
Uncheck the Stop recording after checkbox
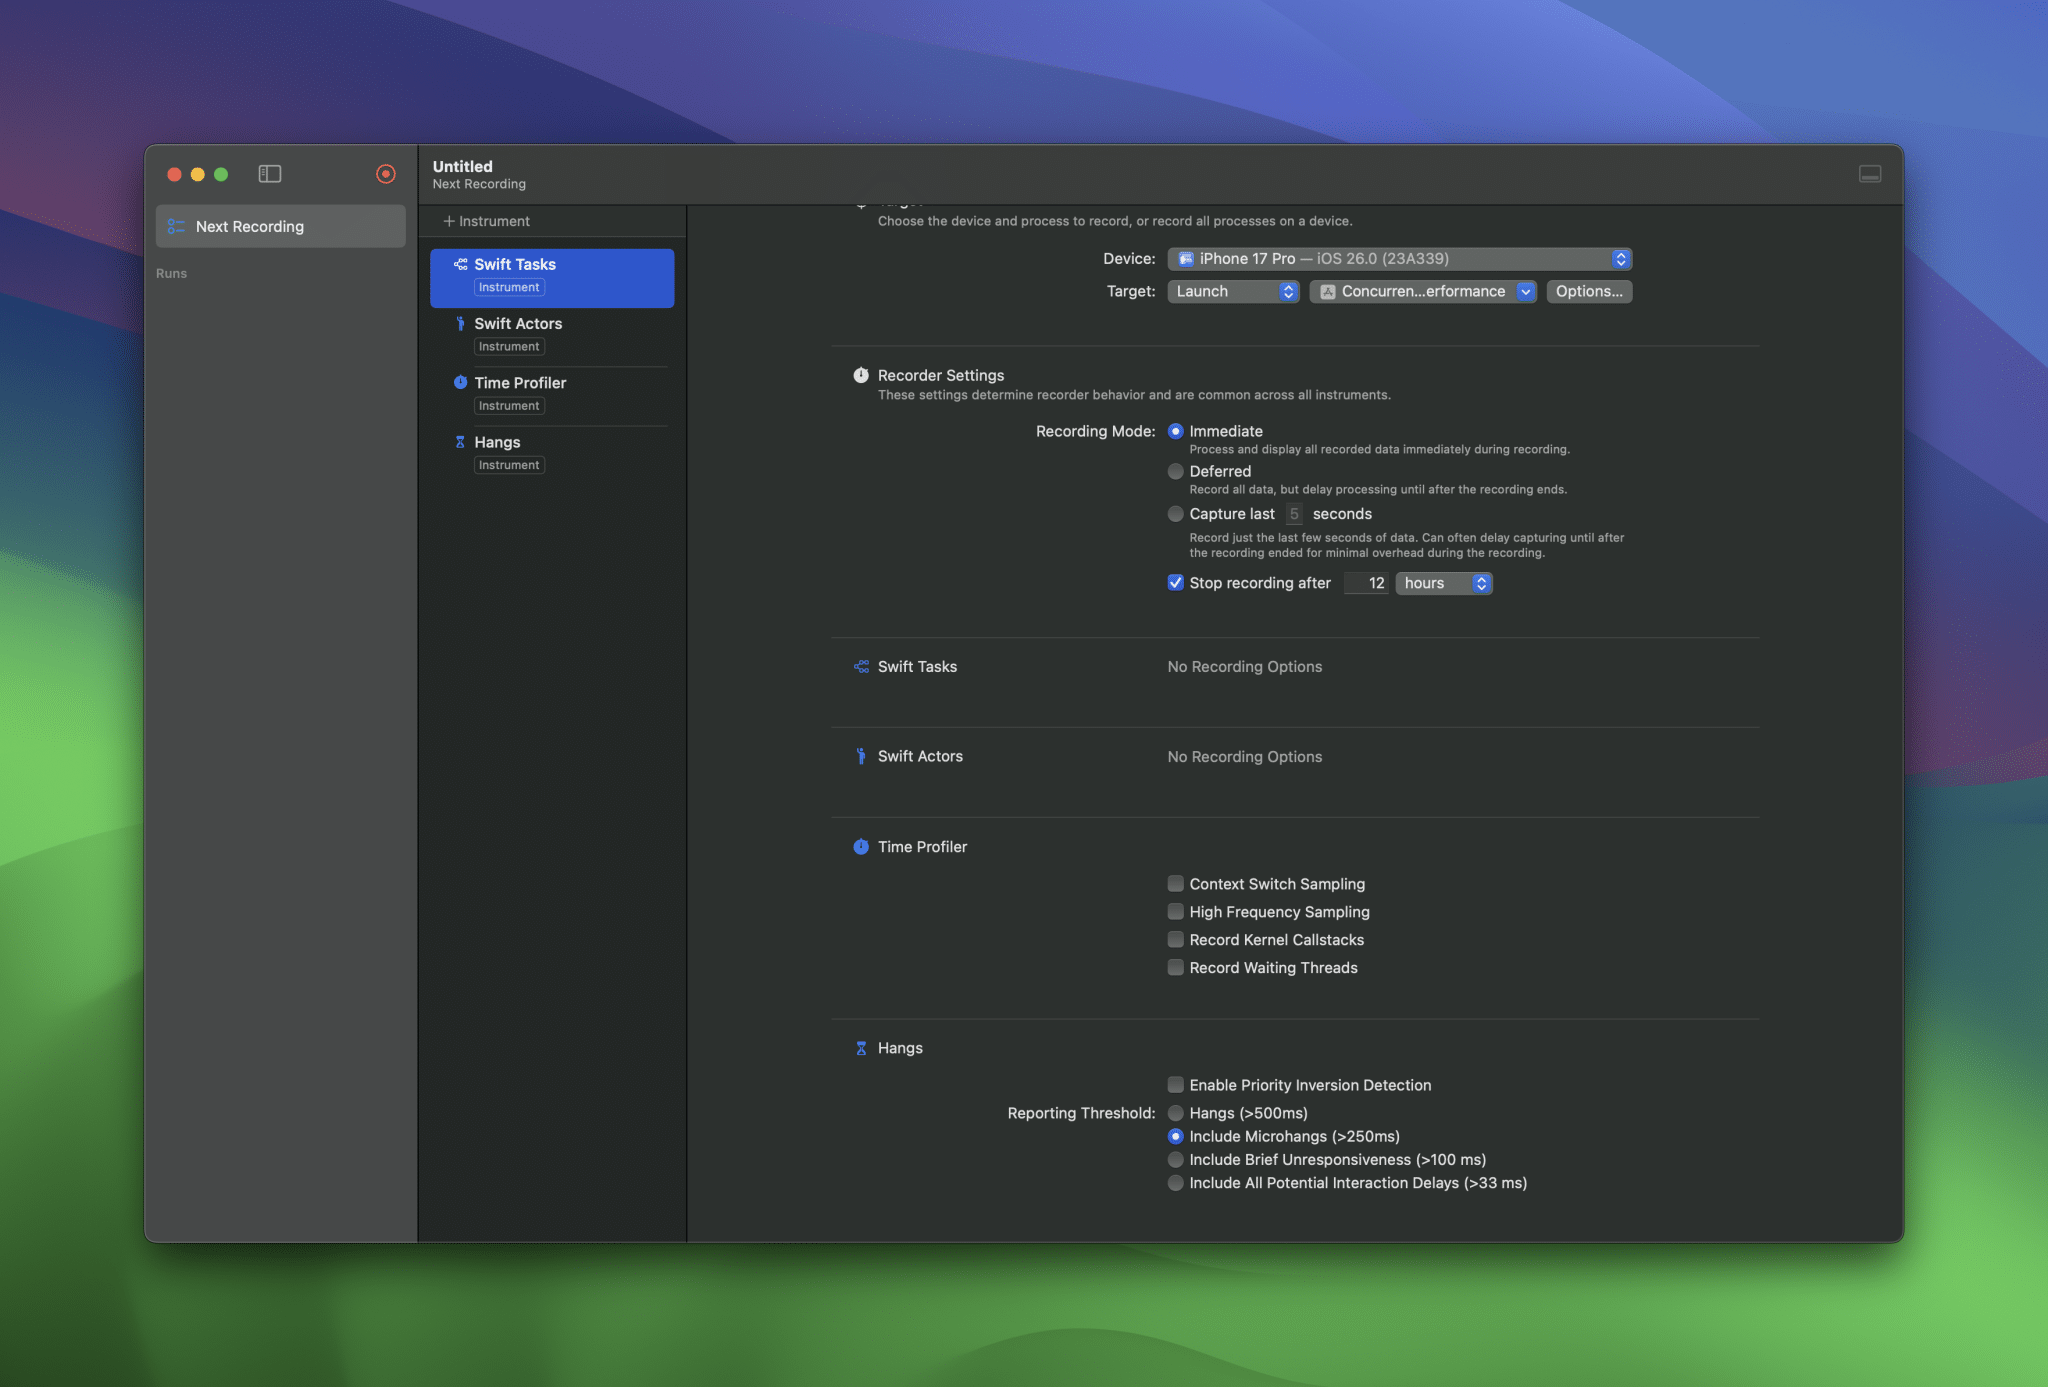tap(1175, 583)
